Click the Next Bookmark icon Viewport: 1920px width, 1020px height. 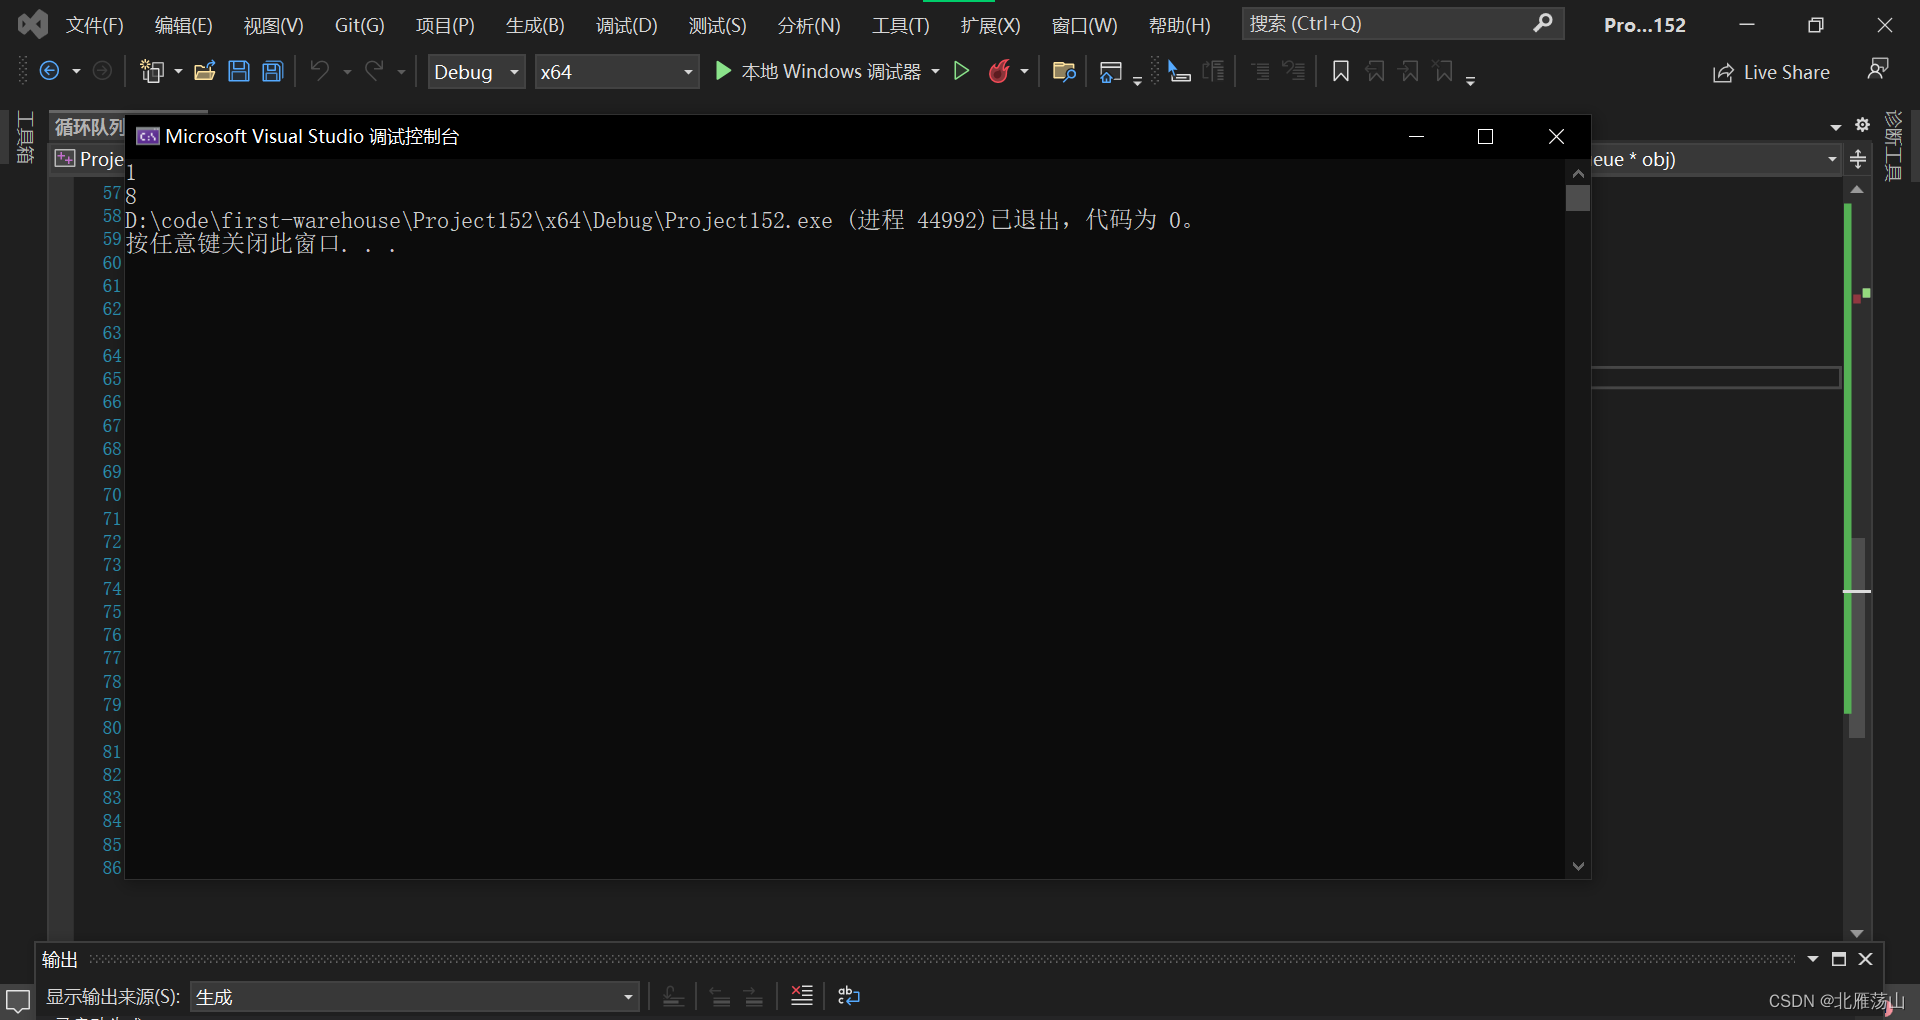pos(1410,71)
